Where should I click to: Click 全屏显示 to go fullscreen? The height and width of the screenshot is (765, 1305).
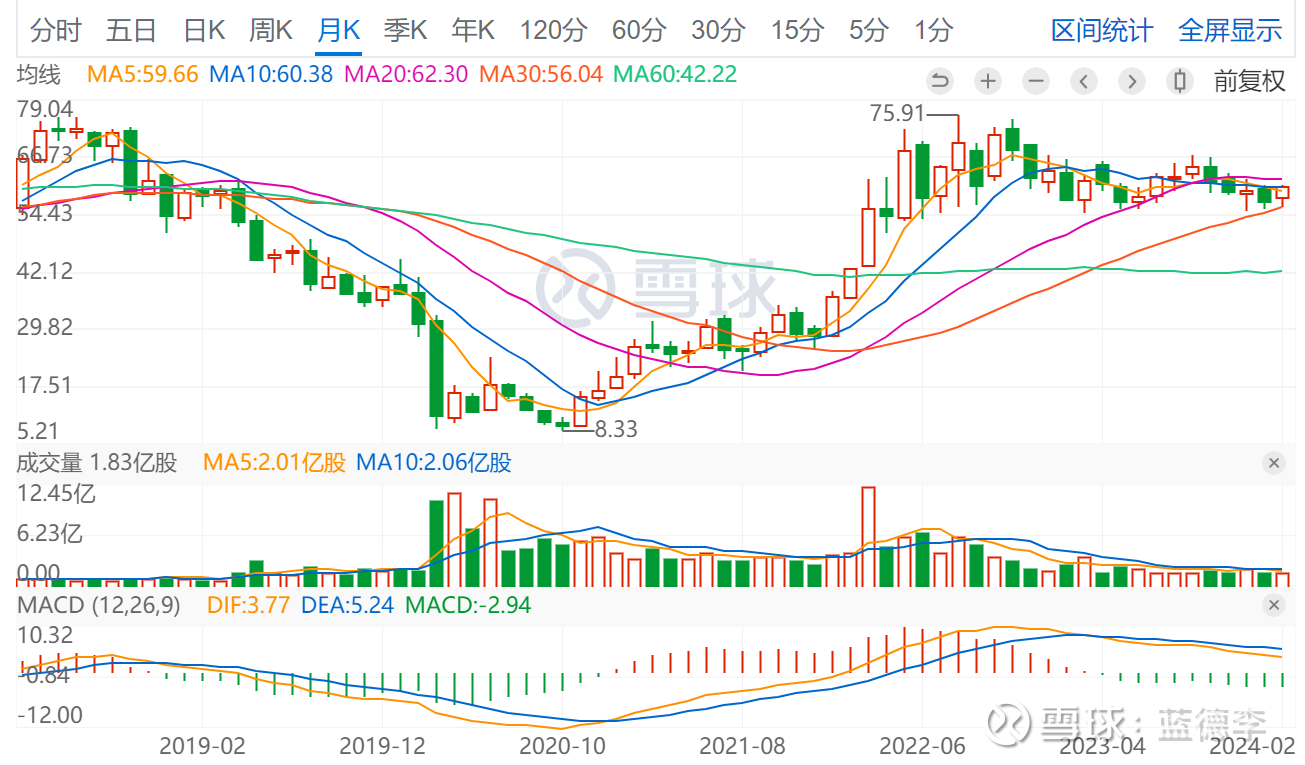1230,30
